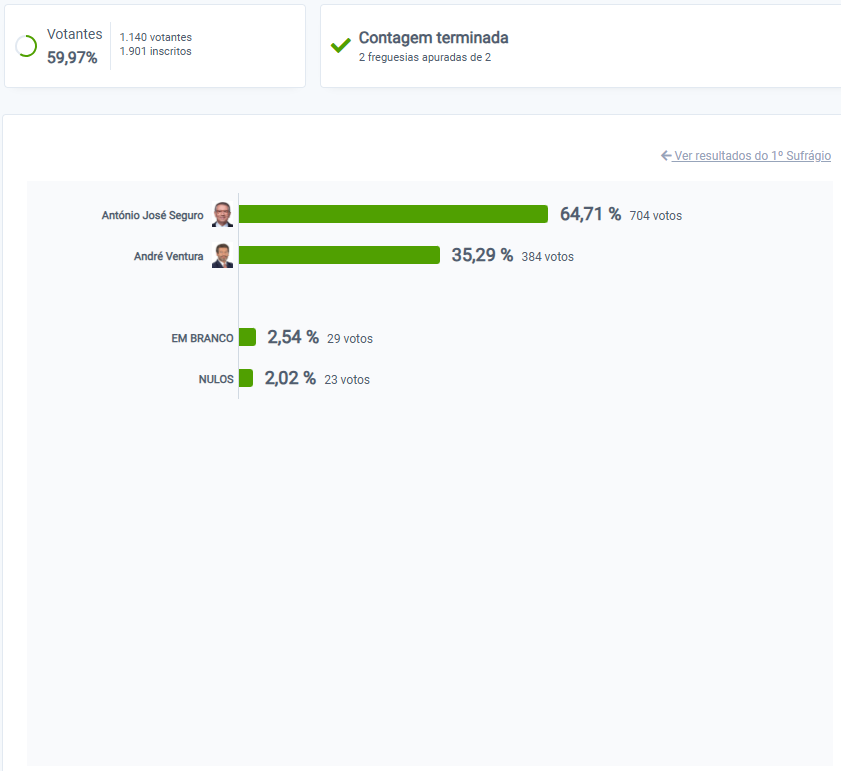
Task: Click the 35,29 % percentage value
Action: tap(482, 255)
